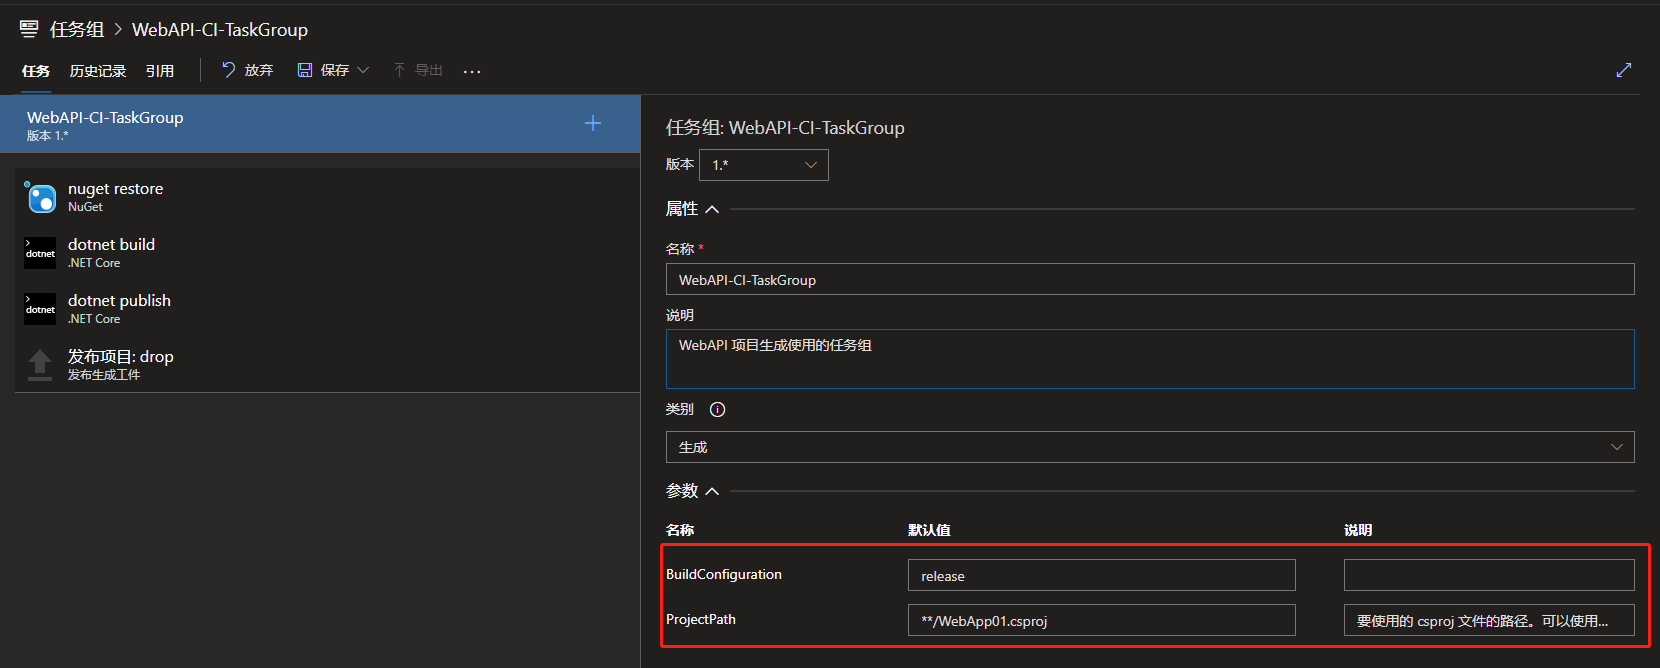The height and width of the screenshot is (668, 1660).
Task: Click the task group icon in the breadcrumb
Action: coord(29,29)
